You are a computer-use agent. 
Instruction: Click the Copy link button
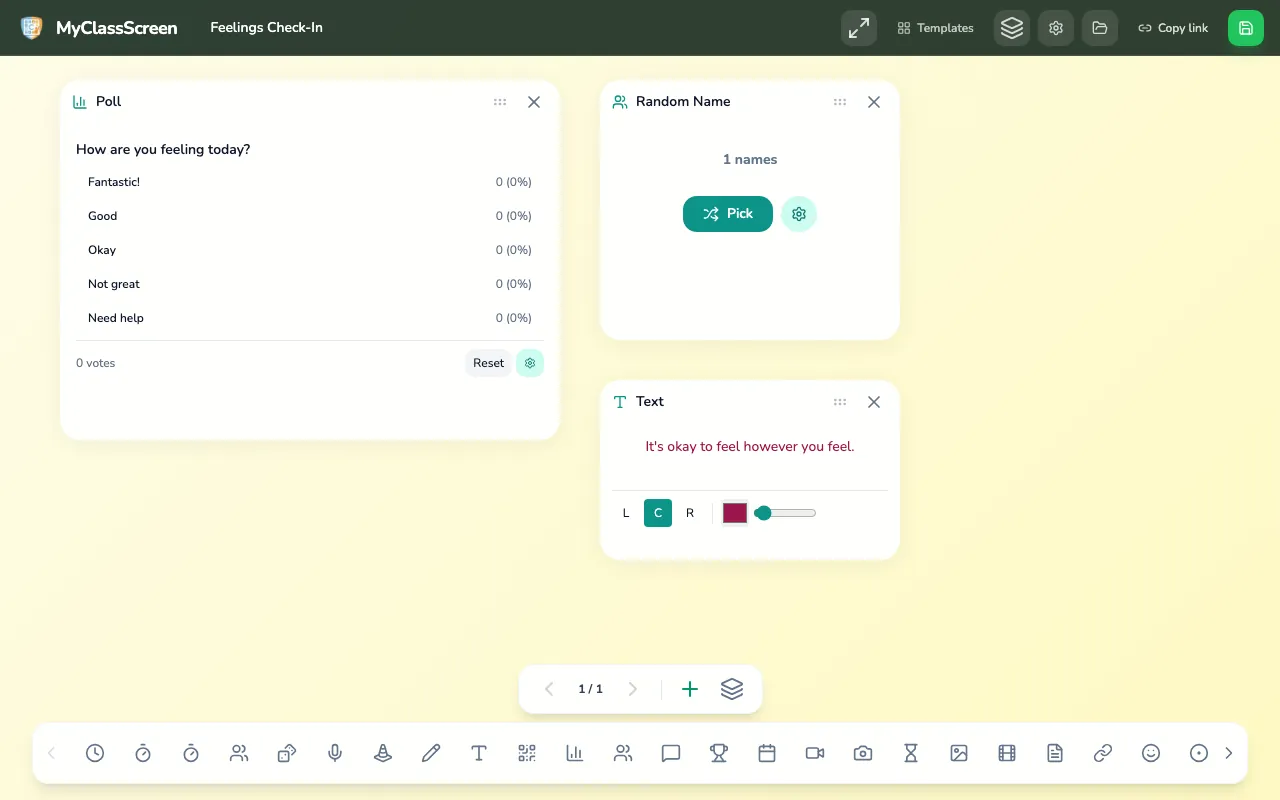tap(1173, 28)
